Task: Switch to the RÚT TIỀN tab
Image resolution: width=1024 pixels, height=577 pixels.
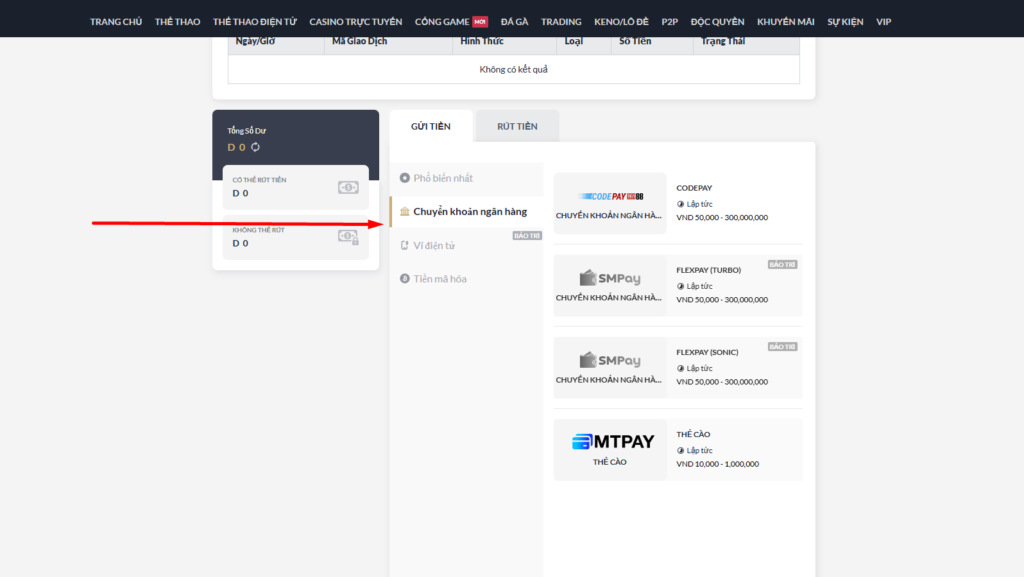Action: [x=517, y=126]
